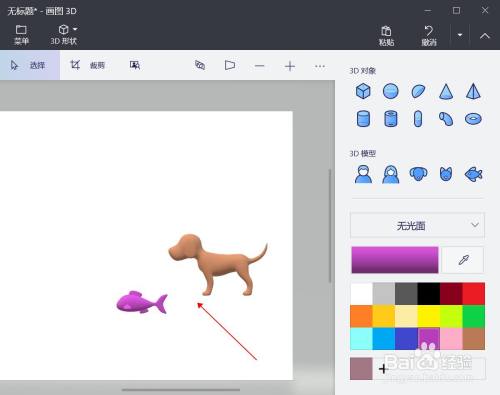Add the woman 3D model
The image size is (500, 395).
391,174
